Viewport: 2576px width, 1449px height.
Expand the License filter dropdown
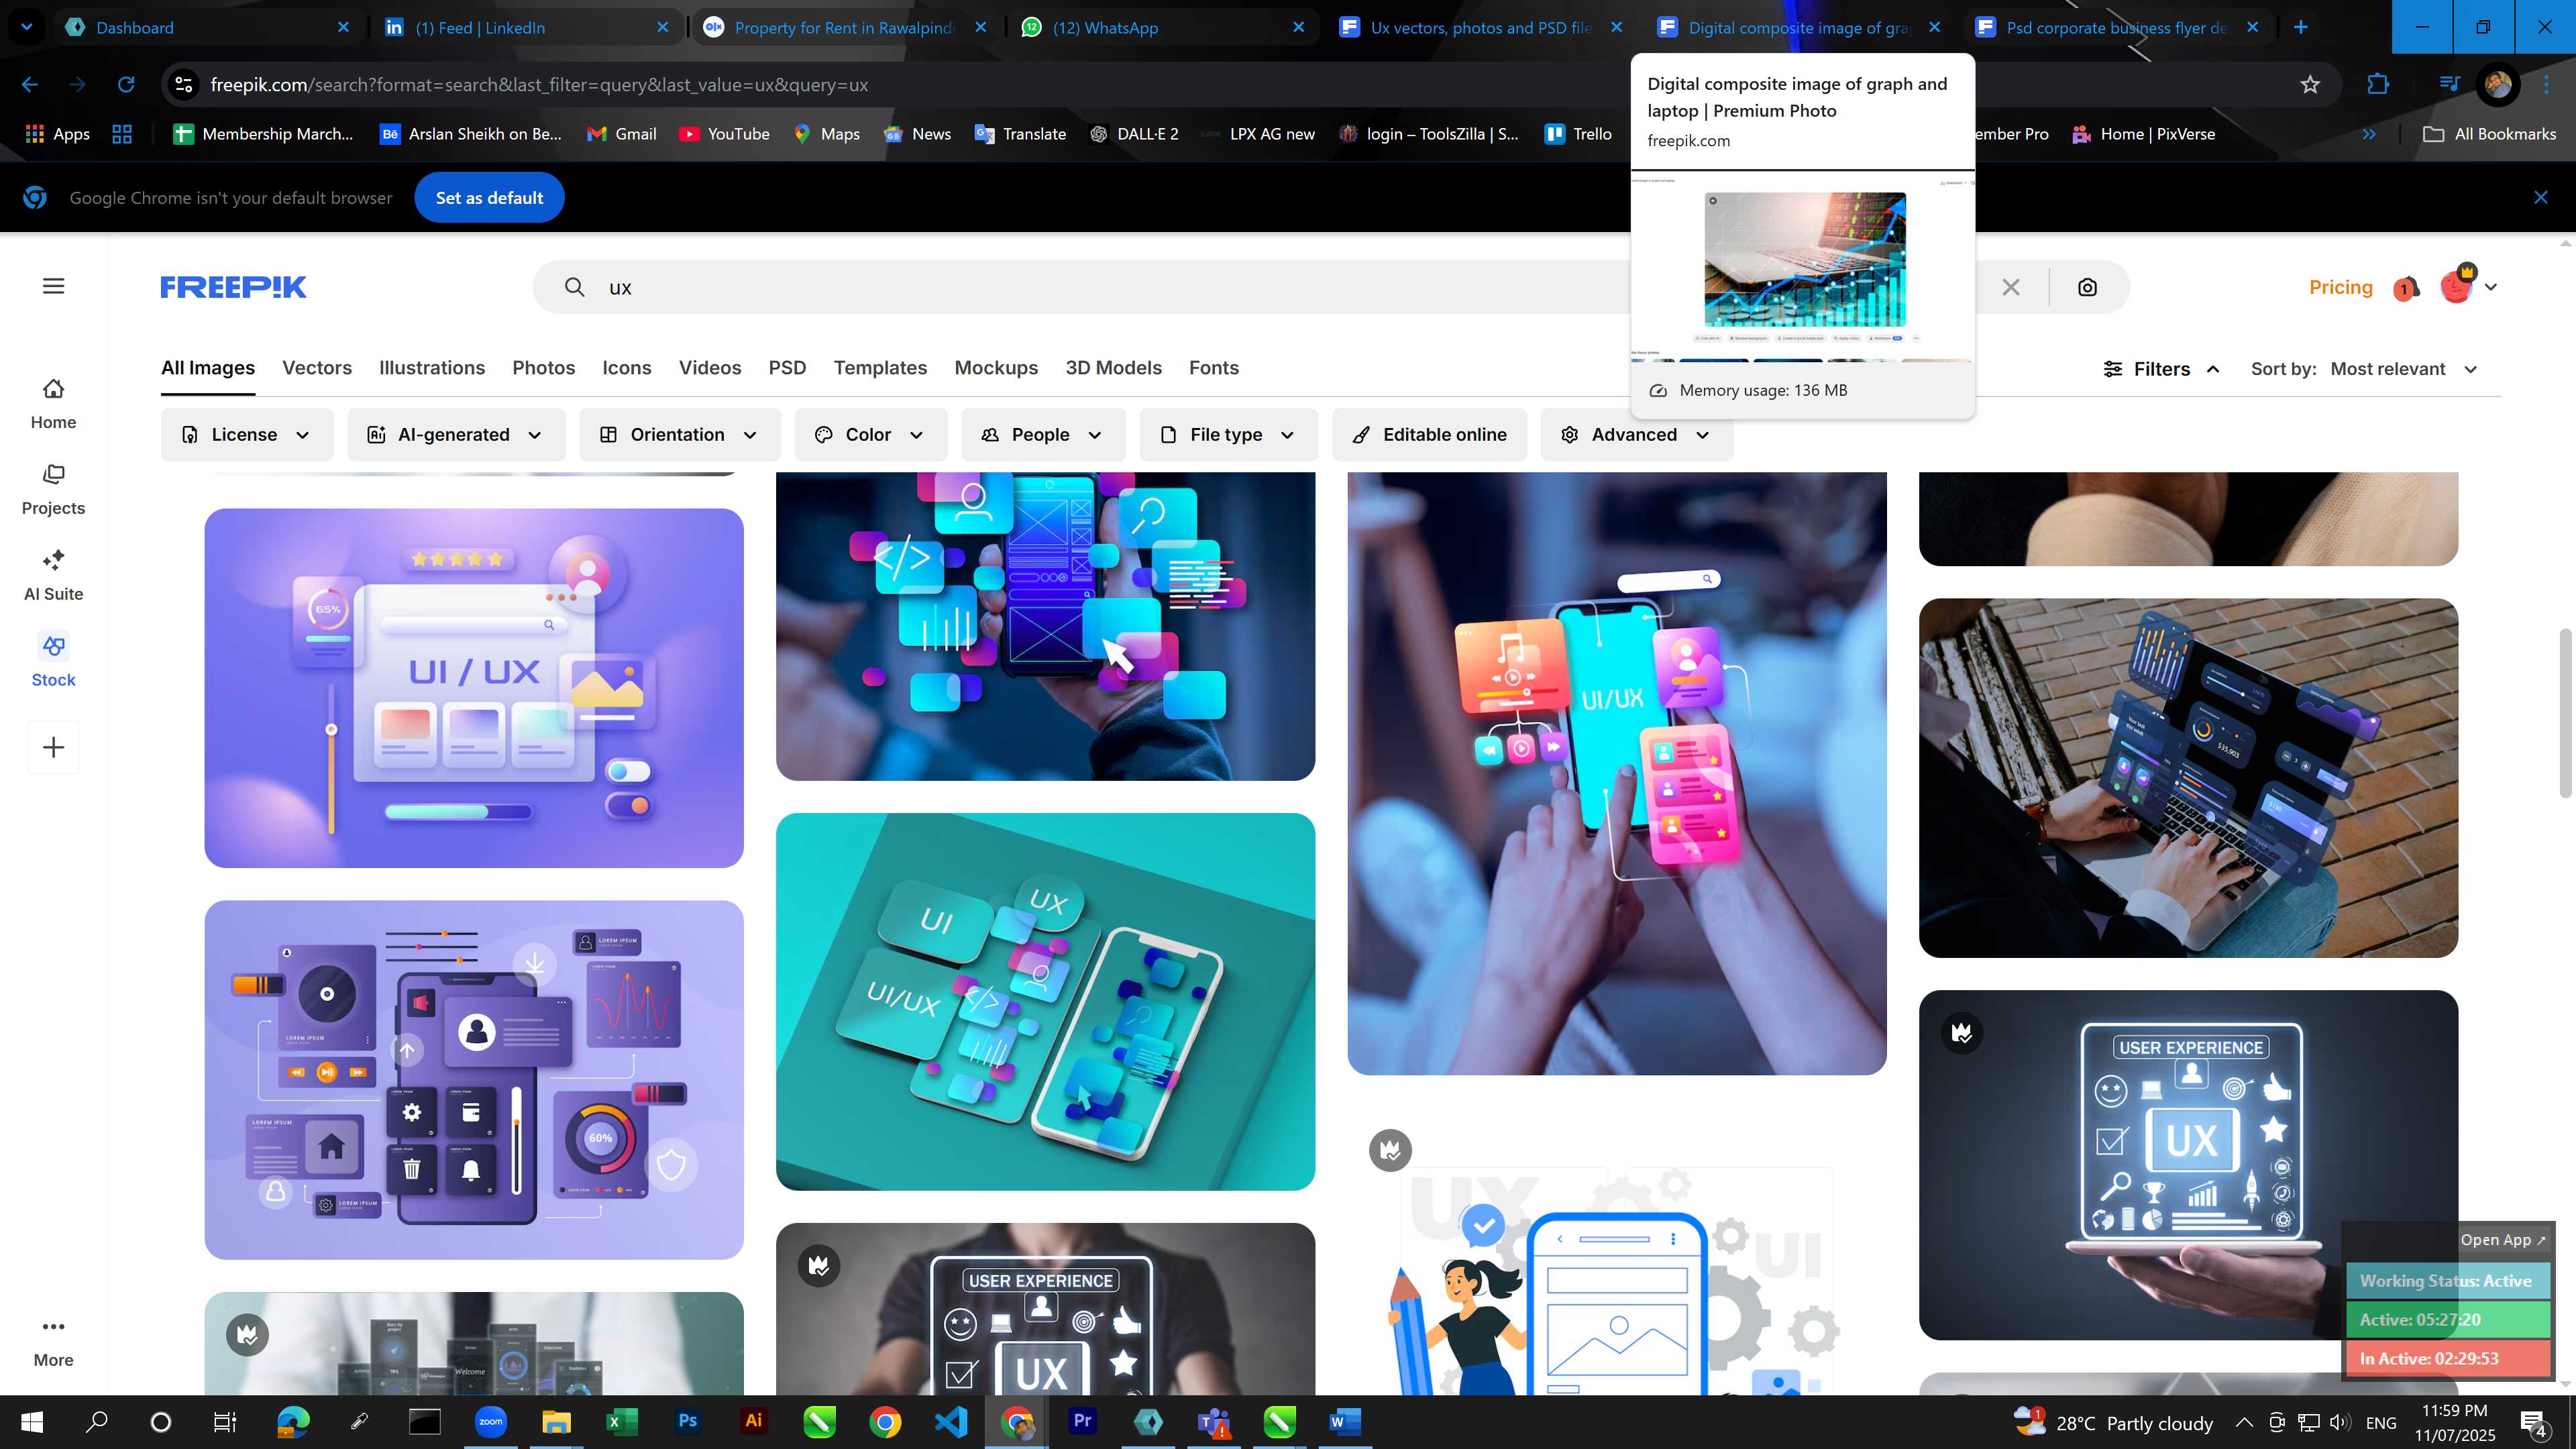pyautogui.click(x=246, y=435)
